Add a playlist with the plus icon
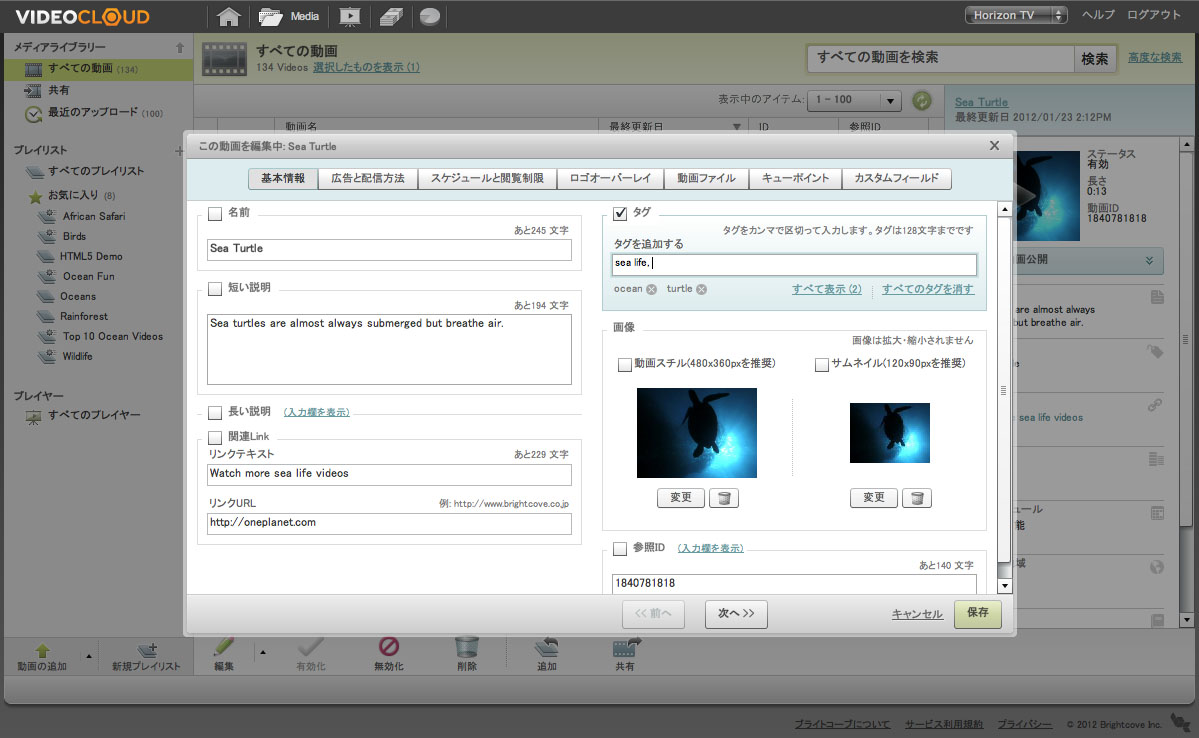Screen dimensions: 1199x738 (179, 151)
